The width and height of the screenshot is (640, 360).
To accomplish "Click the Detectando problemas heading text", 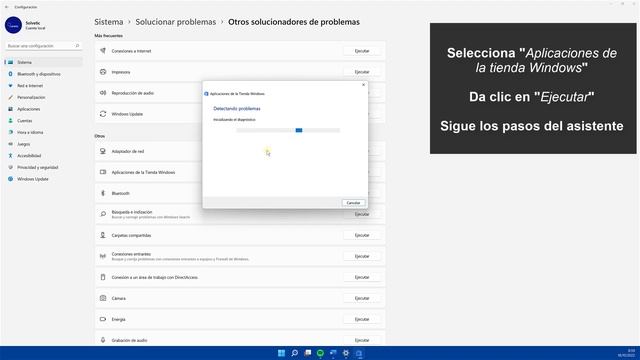I will click(237, 109).
